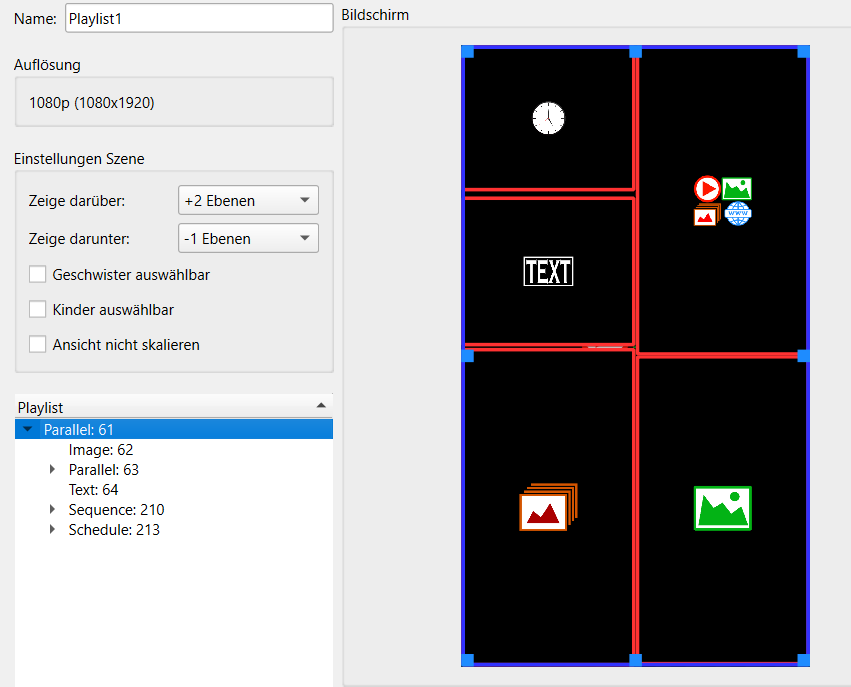
Task: Open the Zeige darunter dropdown
Action: pyautogui.click(x=248, y=239)
